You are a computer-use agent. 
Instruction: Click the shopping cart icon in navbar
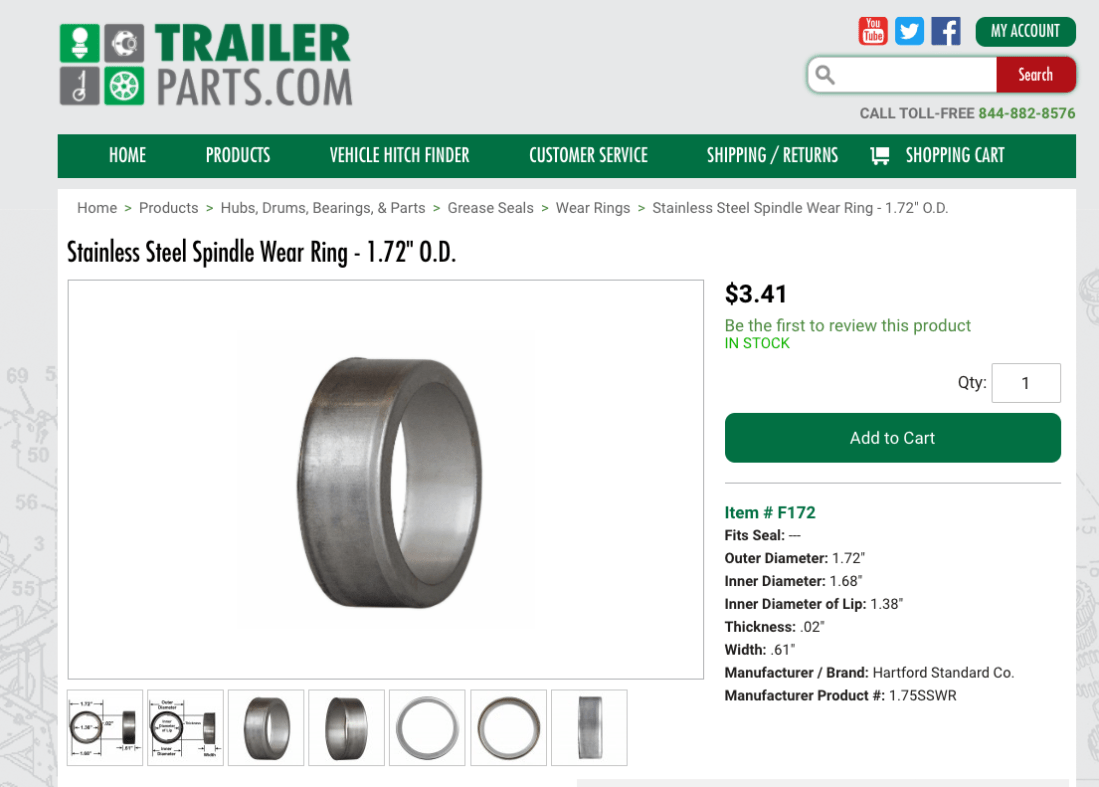coord(880,156)
